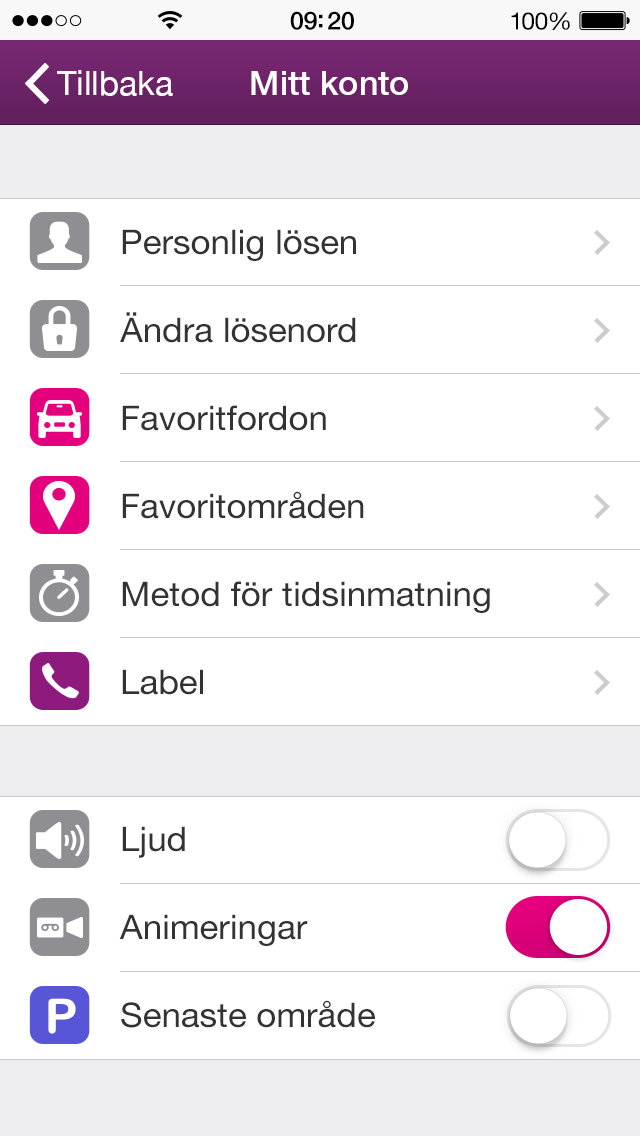
Task: Open the Favoritområden entry
Action: 243,506
